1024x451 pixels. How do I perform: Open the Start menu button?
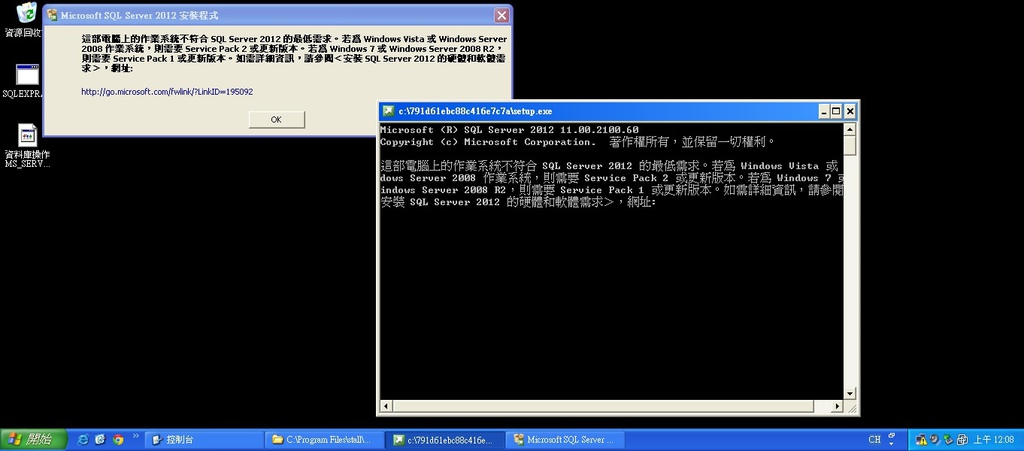point(33,440)
